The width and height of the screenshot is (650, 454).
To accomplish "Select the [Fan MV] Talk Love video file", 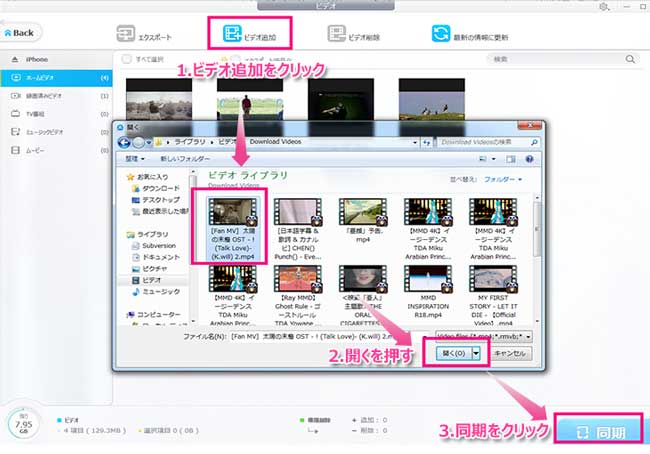I will tap(233, 228).
